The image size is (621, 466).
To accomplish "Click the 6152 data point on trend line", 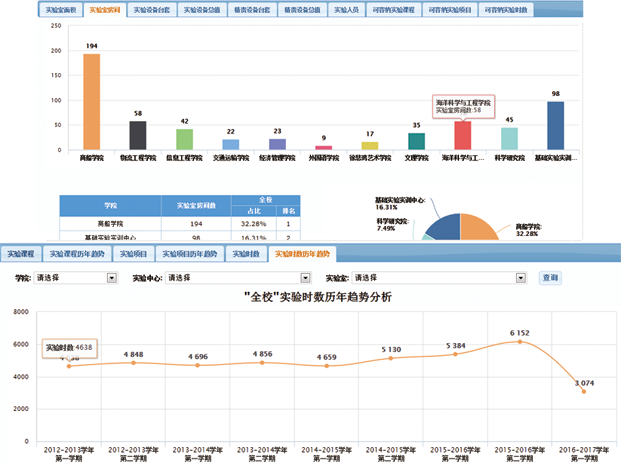I will pos(518,342).
